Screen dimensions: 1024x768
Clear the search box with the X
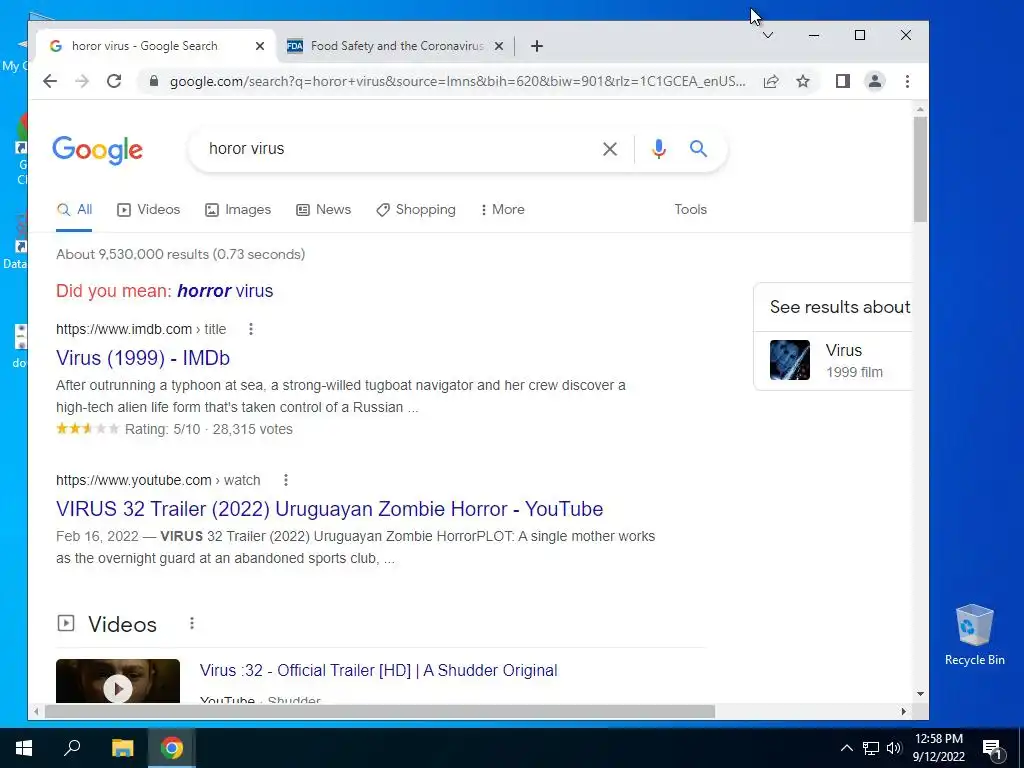tap(610, 149)
